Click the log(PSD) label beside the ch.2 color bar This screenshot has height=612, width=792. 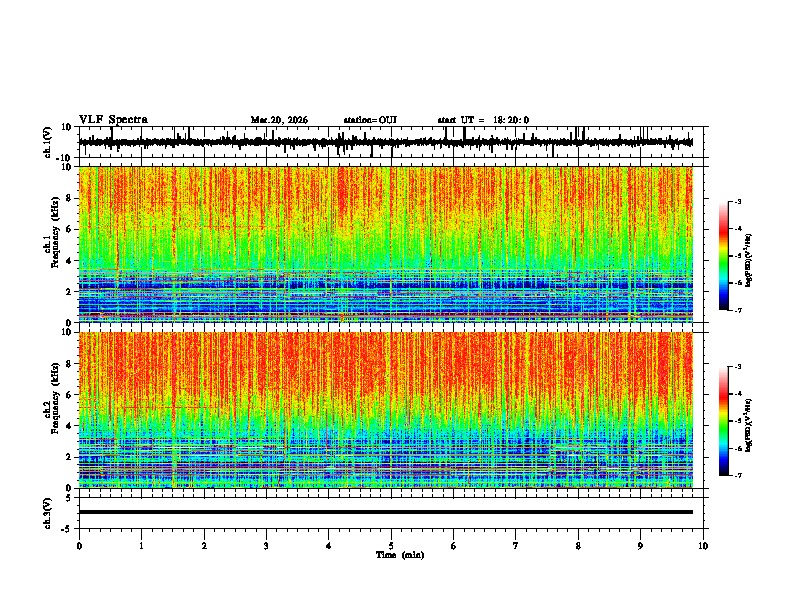749,425
